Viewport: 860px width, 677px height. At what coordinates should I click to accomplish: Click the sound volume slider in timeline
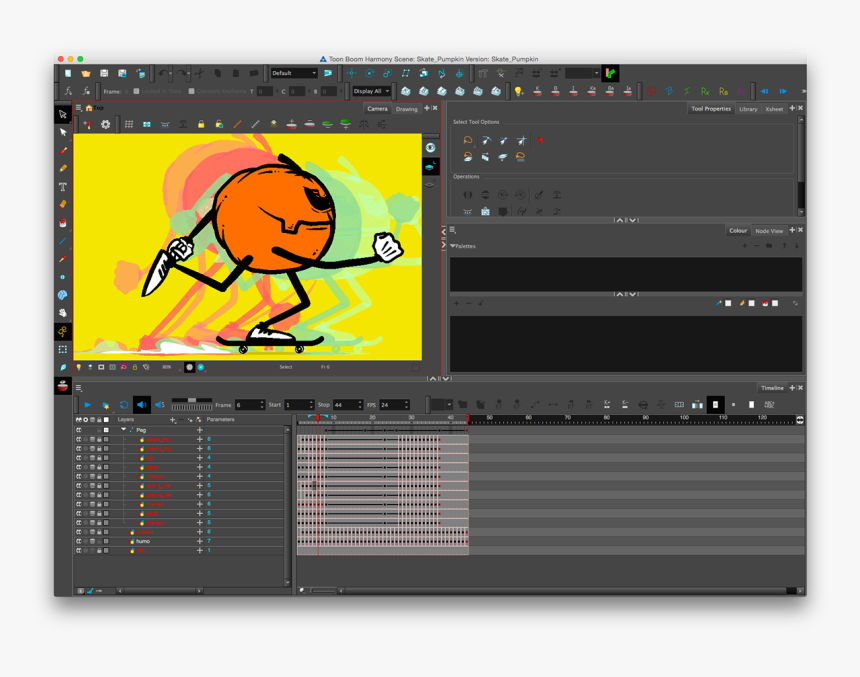coord(192,400)
